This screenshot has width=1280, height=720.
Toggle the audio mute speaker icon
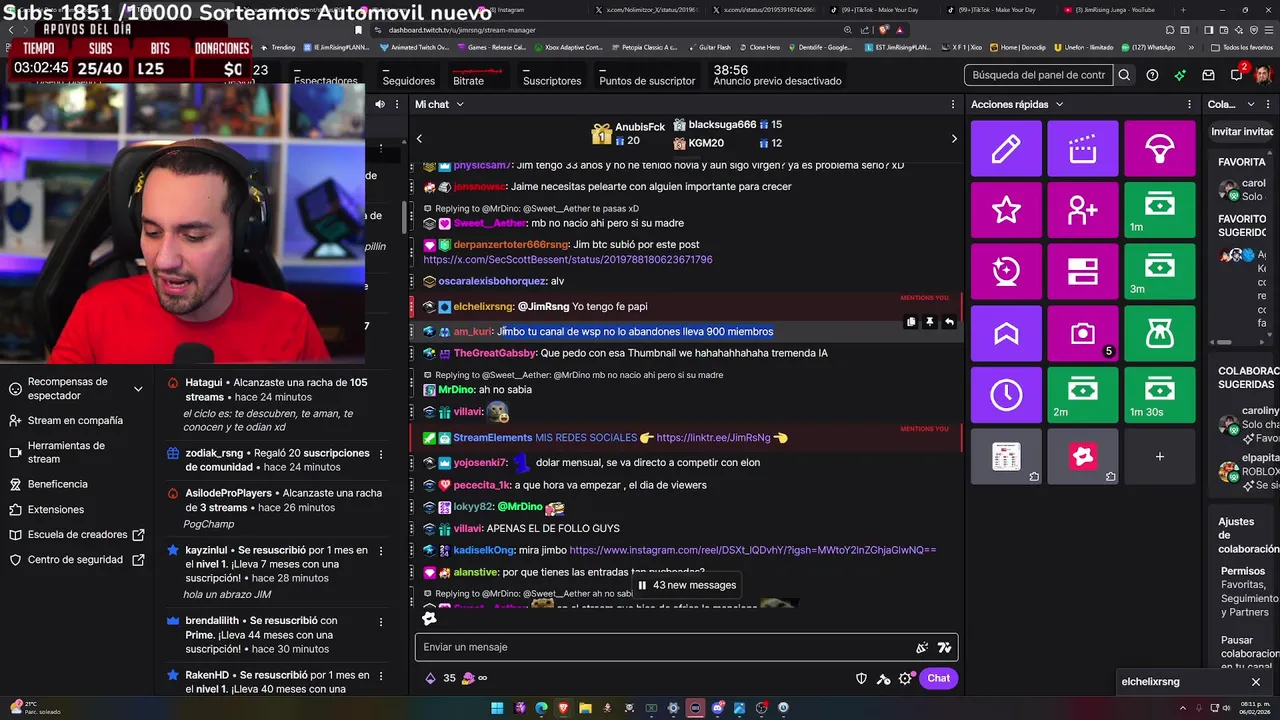click(x=380, y=104)
